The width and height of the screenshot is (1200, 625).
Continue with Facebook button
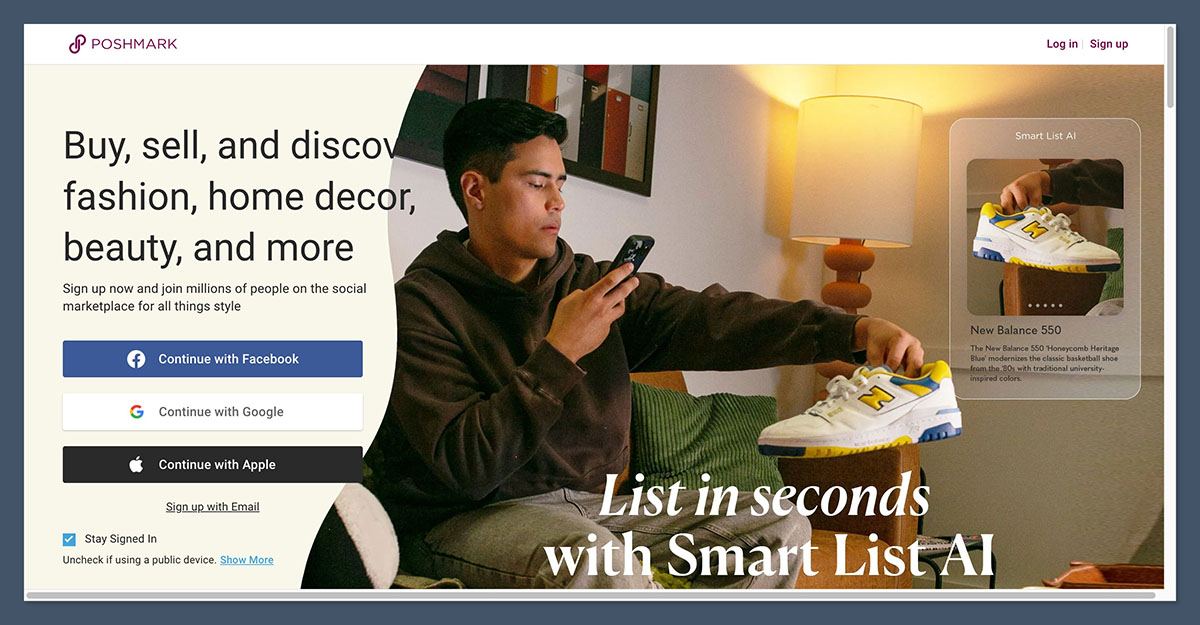click(213, 359)
